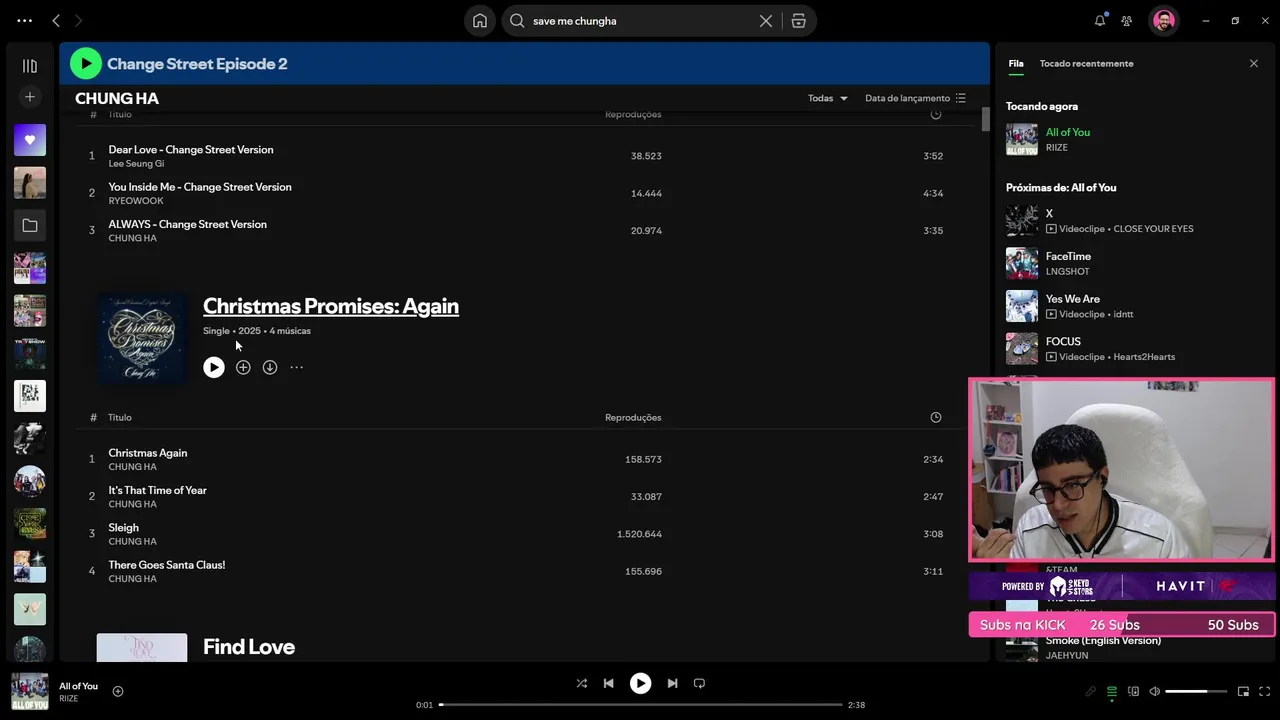The image size is (1280, 720).
Task: Download Christmas Promises: Again album
Action: [x=270, y=367]
